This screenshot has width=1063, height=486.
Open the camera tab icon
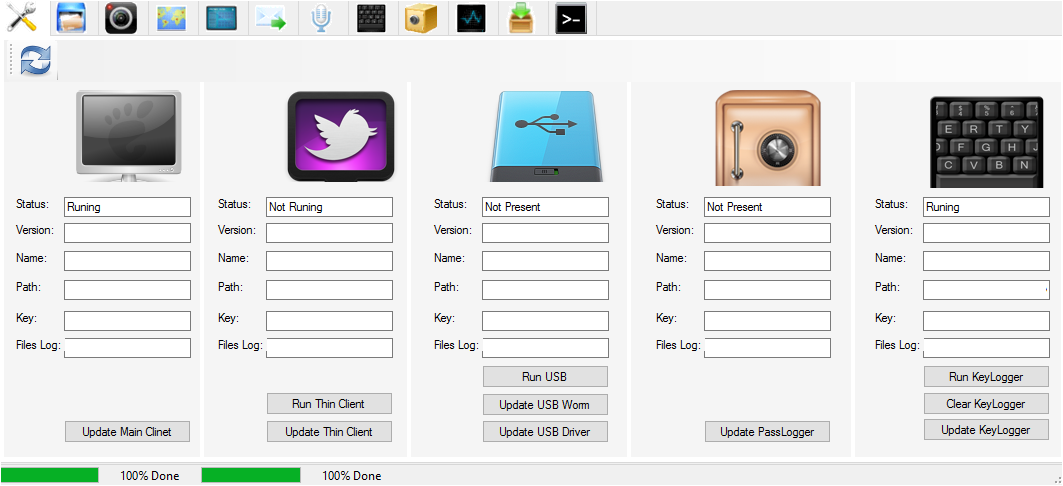click(121, 18)
